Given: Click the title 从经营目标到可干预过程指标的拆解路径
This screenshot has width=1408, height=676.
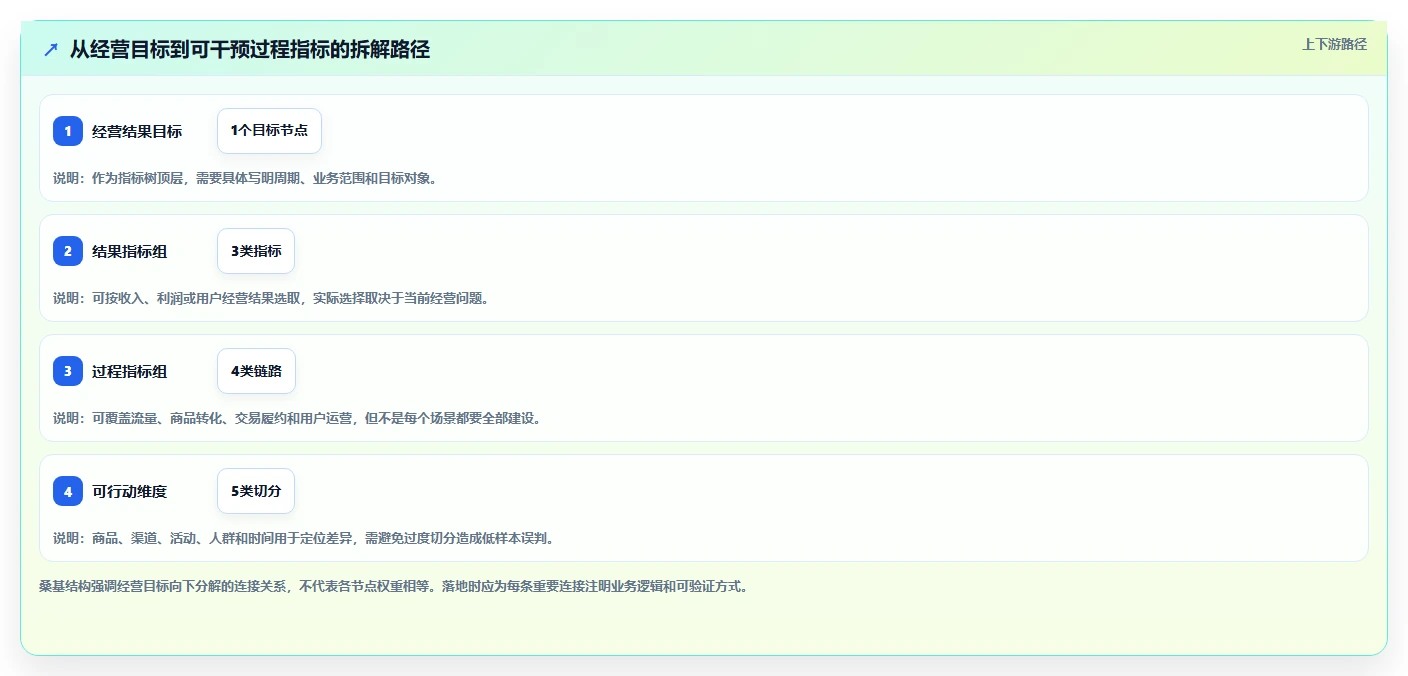Looking at the screenshot, I should [250, 49].
